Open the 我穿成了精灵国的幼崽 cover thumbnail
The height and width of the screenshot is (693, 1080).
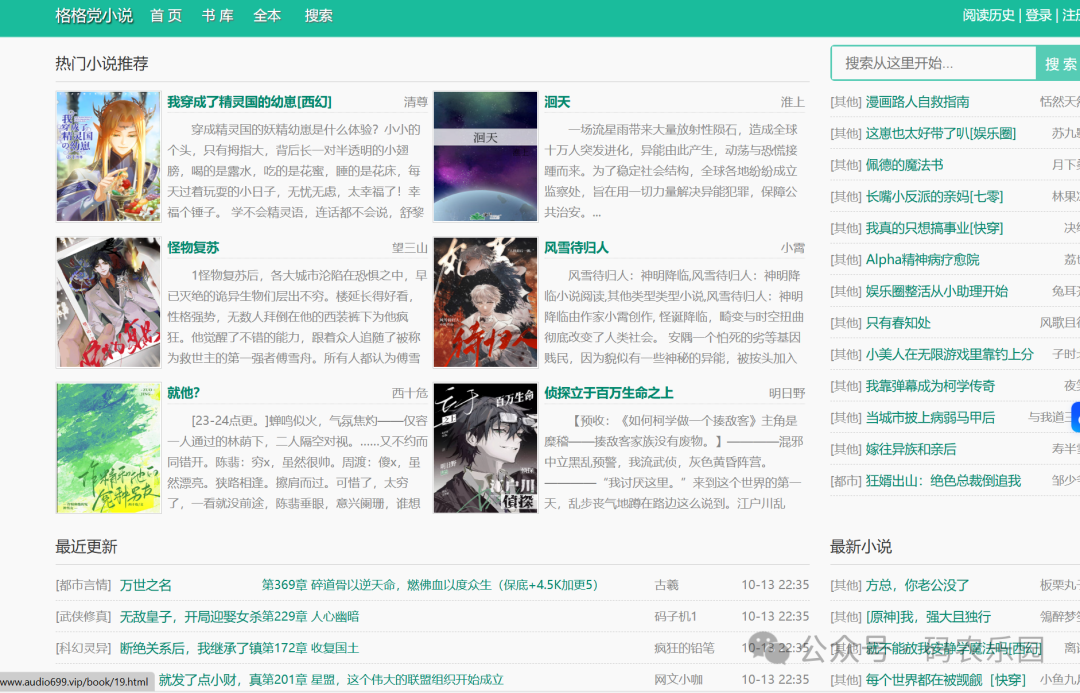click(x=107, y=155)
